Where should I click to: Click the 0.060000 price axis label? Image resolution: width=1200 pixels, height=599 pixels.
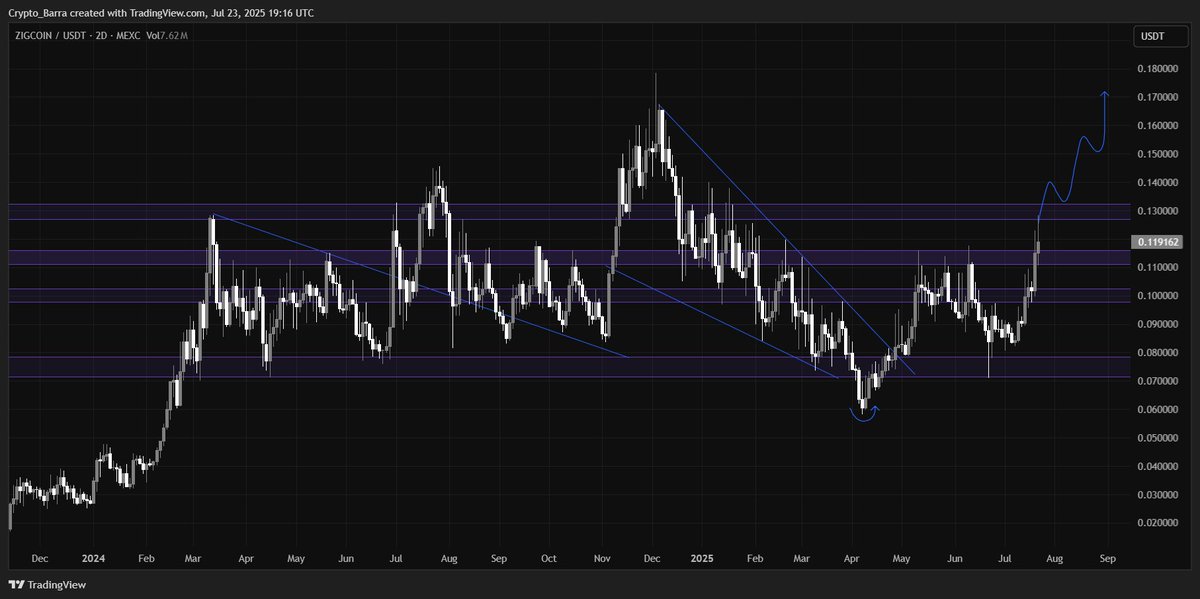(x=1158, y=410)
